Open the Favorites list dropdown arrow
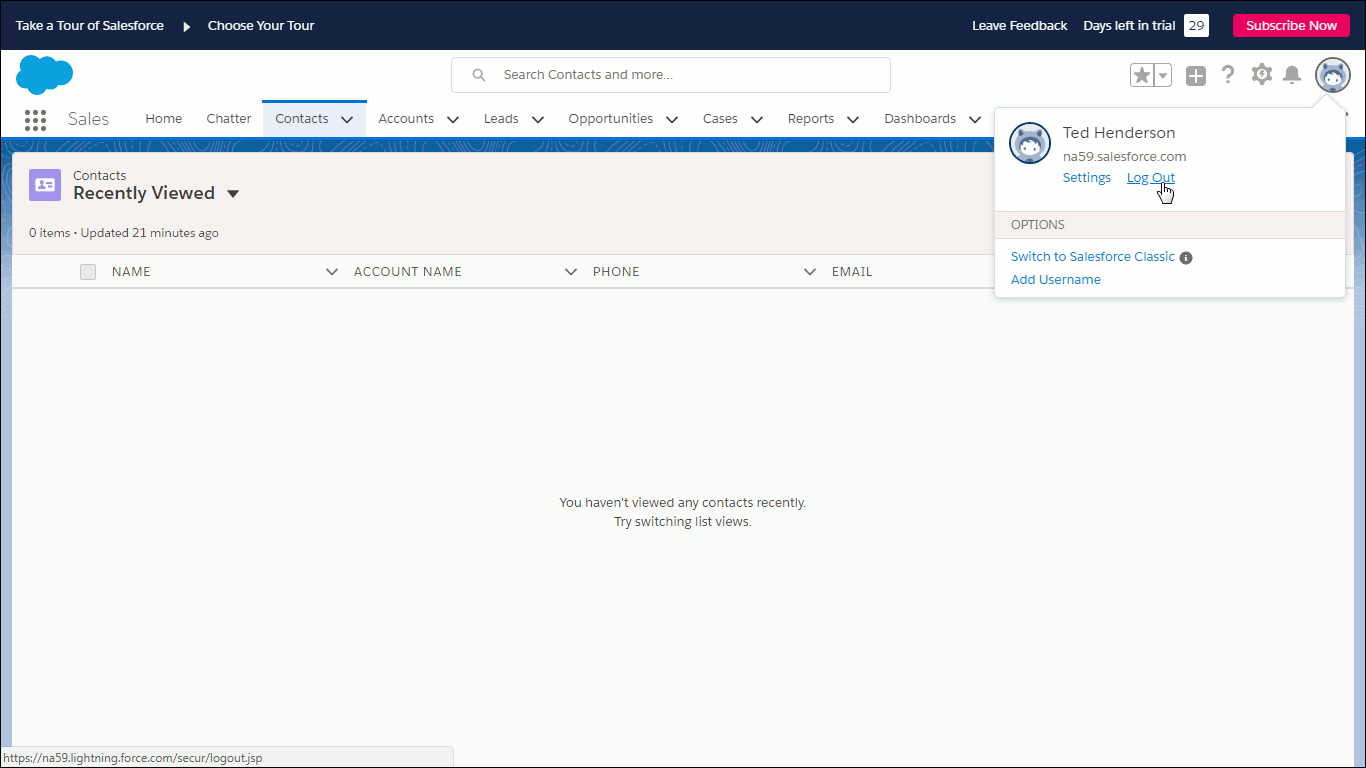The height and width of the screenshot is (768, 1366). (1163, 75)
